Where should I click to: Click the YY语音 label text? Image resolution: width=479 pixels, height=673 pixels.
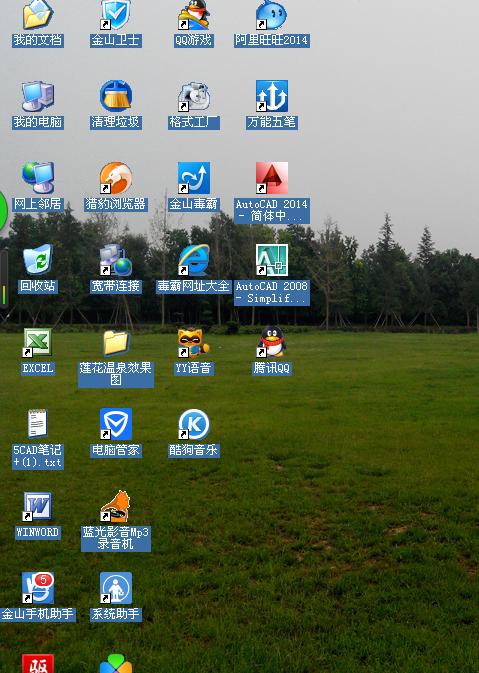coord(194,368)
